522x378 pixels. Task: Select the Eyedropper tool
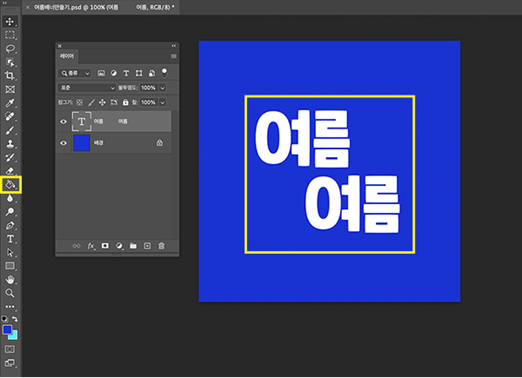point(10,103)
